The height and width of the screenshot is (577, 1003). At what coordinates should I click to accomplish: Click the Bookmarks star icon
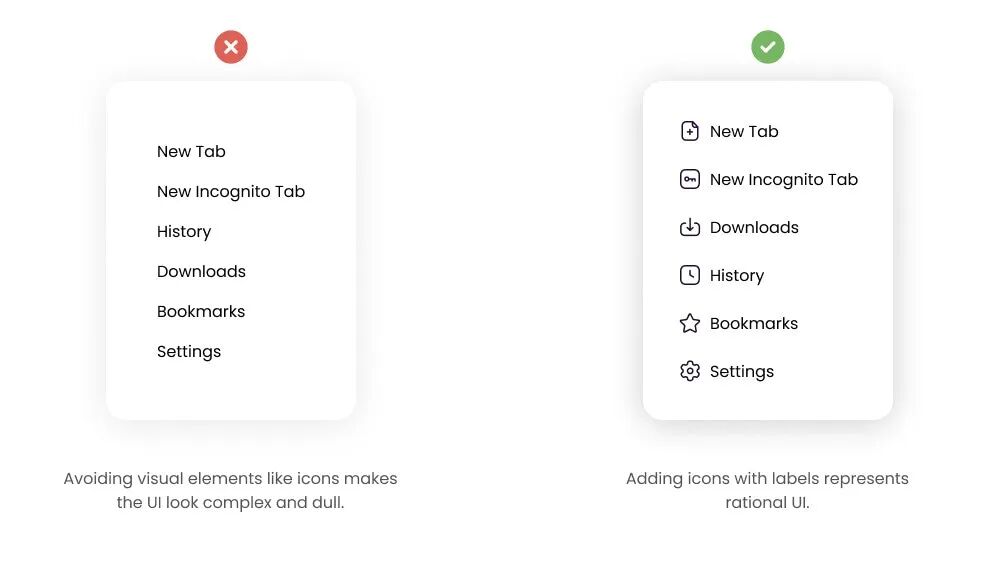pos(689,323)
